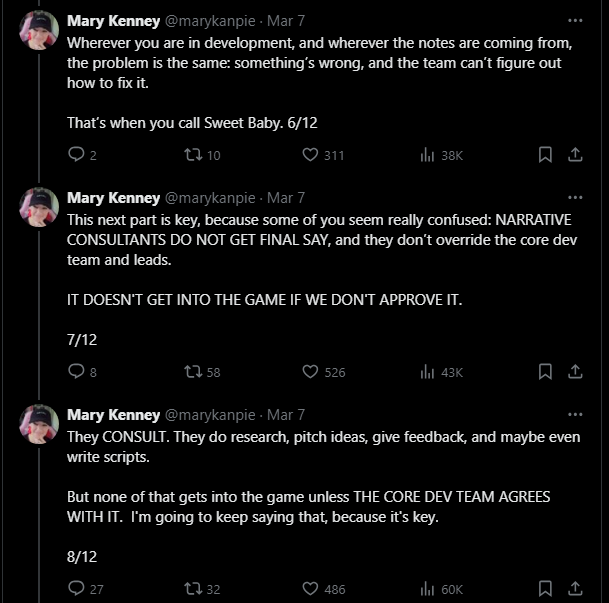Open Mary Kenney's profile from the first tweet

click(x=113, y=20)
